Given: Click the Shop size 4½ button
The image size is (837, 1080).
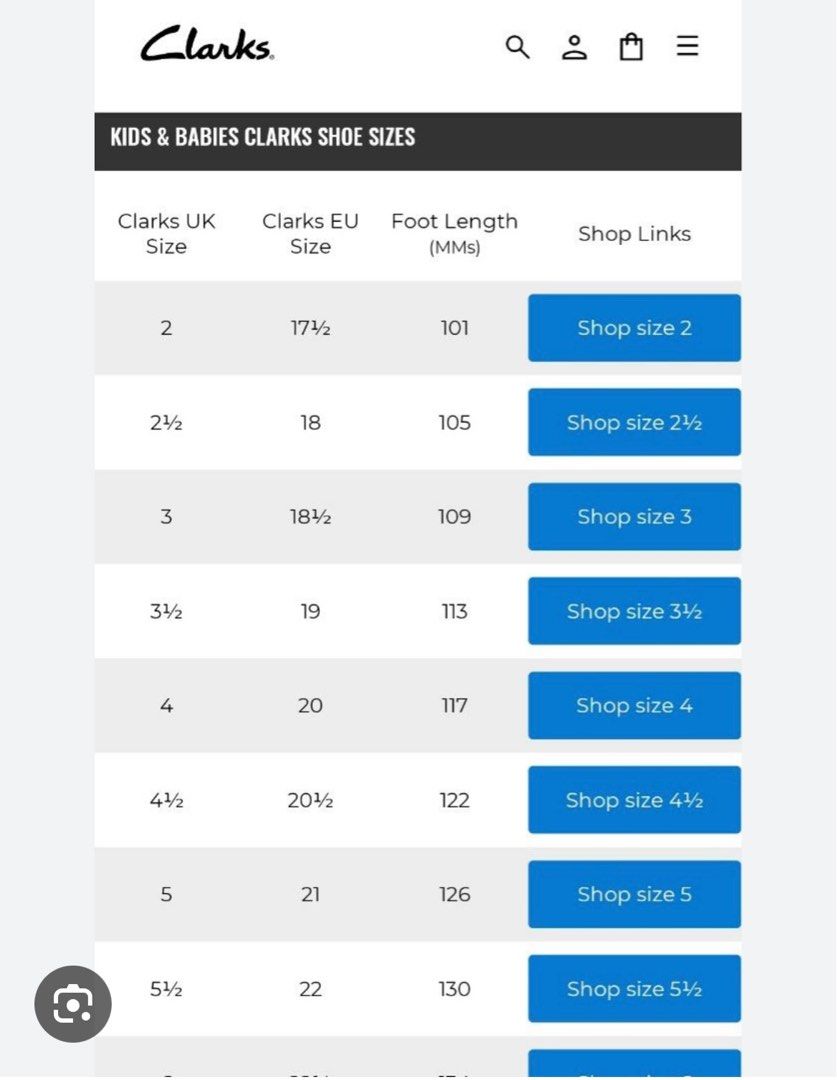Looking at the screenshot, I should (634, 800).
